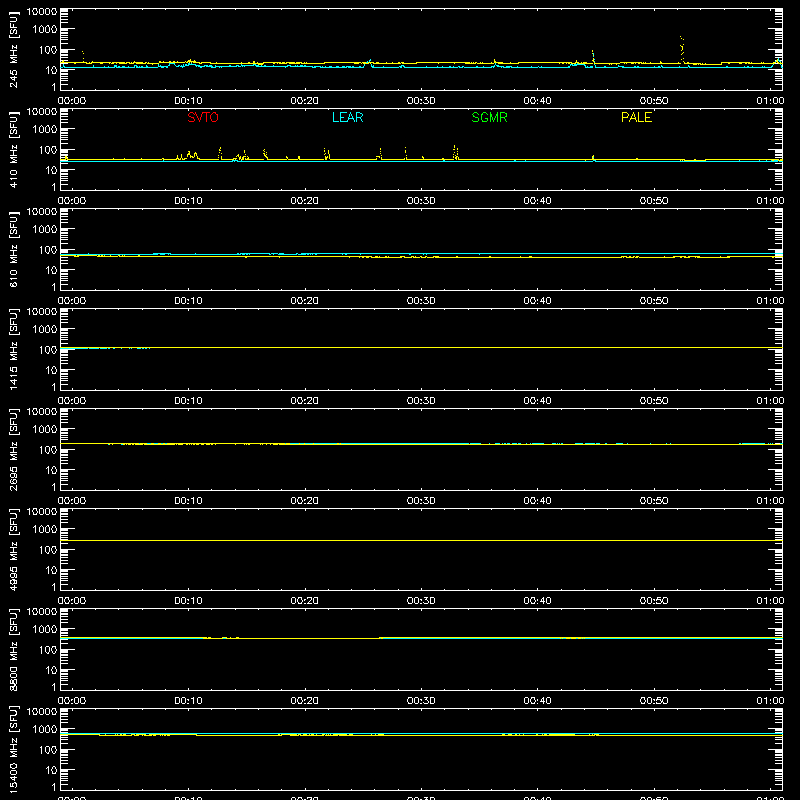The width and height of the screenshot is (800, 800).
Task: Click the 10000 tick label on 245 MHz panel
Action: click(42, 12)
